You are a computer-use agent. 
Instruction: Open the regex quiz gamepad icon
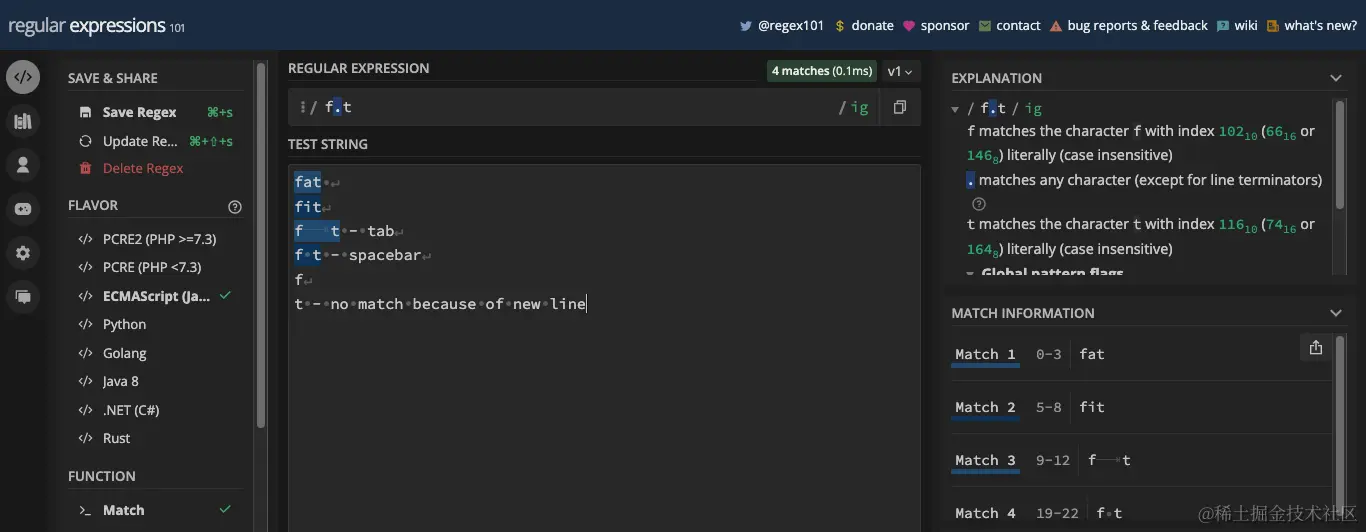[23, 209]
